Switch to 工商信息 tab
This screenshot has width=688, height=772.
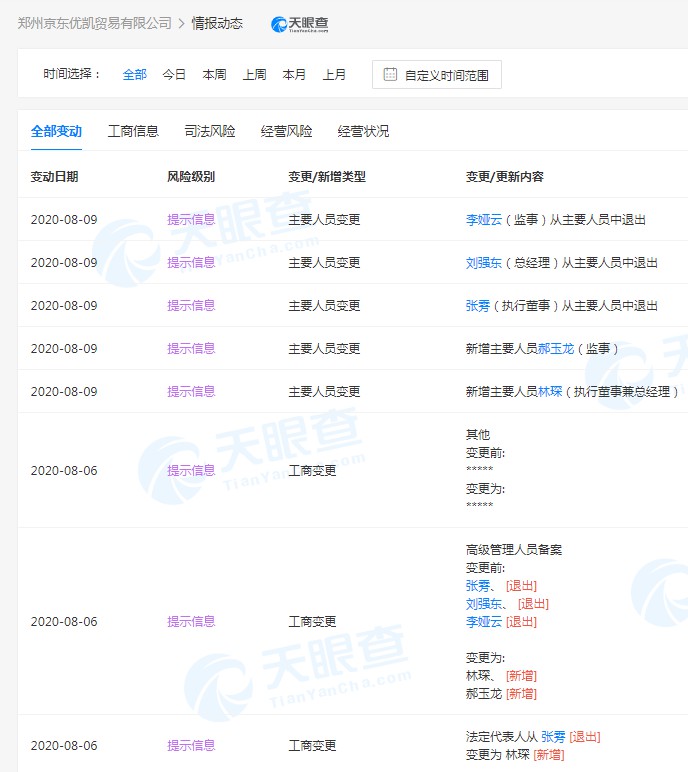pyautogui.click(x=133, y=131)
